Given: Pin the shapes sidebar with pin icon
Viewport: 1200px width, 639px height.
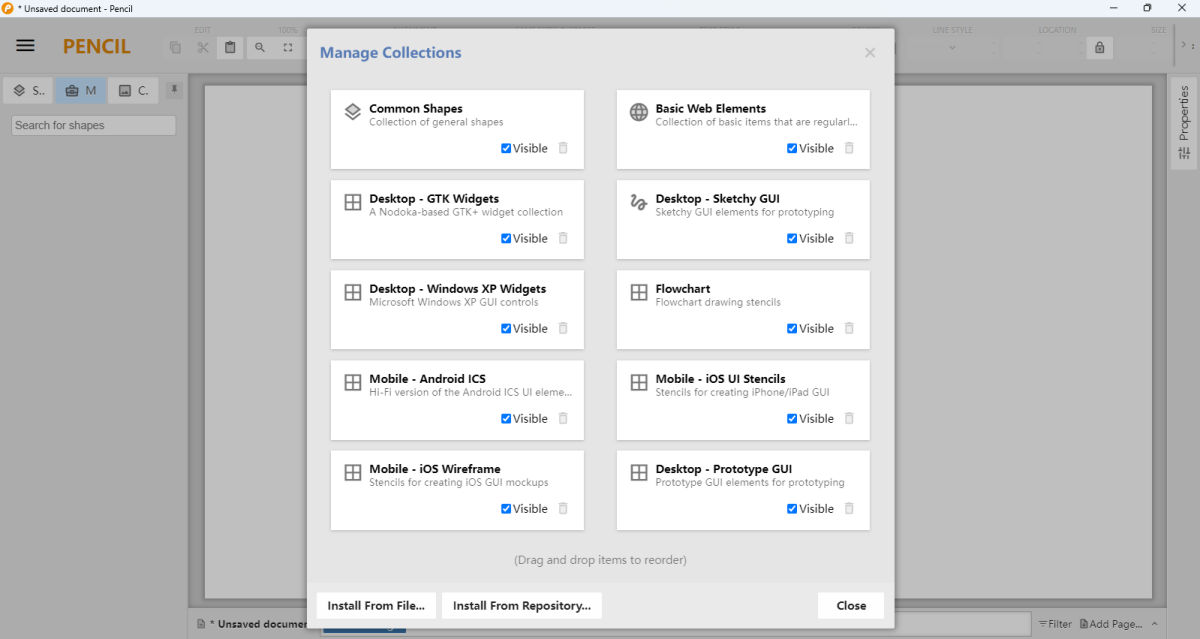Looking at the screenshot, I should 174,90.
